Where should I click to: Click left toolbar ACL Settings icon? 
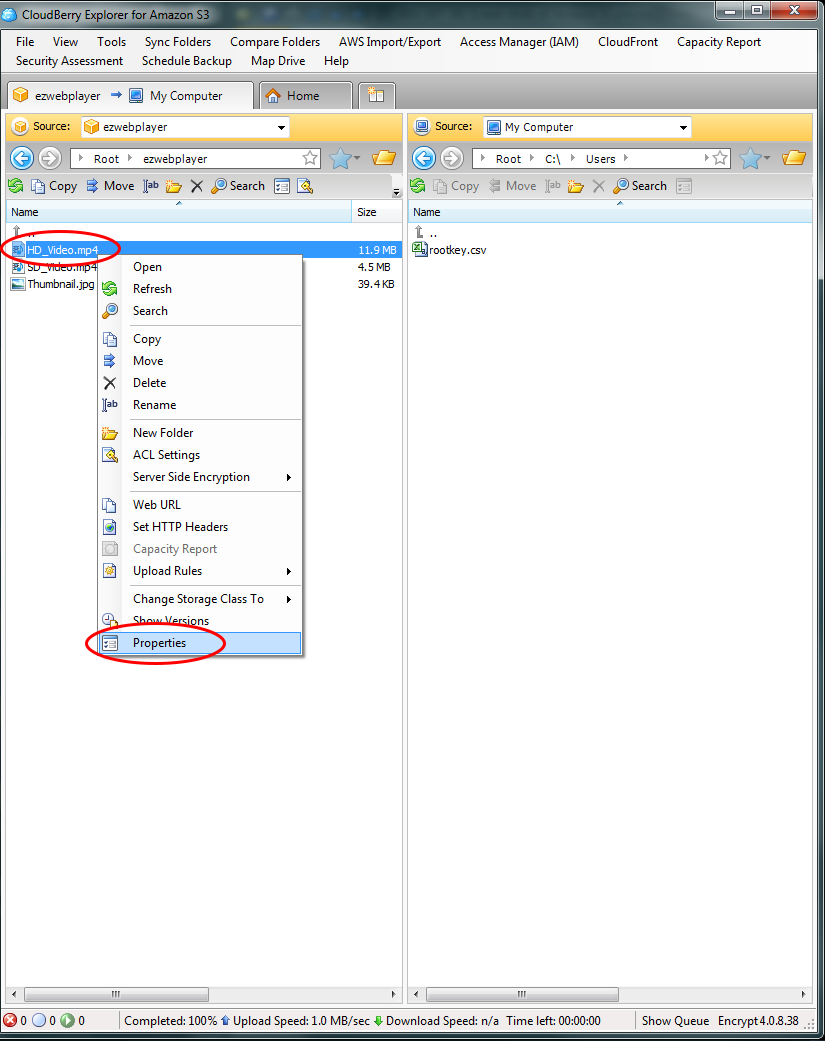point(305,186)
